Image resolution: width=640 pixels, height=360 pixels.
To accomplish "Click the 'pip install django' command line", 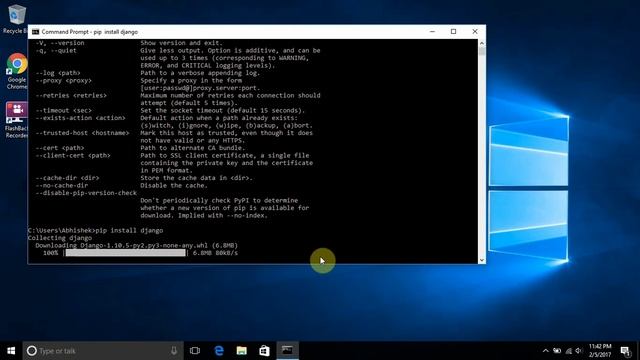I will tap(96, 231).
